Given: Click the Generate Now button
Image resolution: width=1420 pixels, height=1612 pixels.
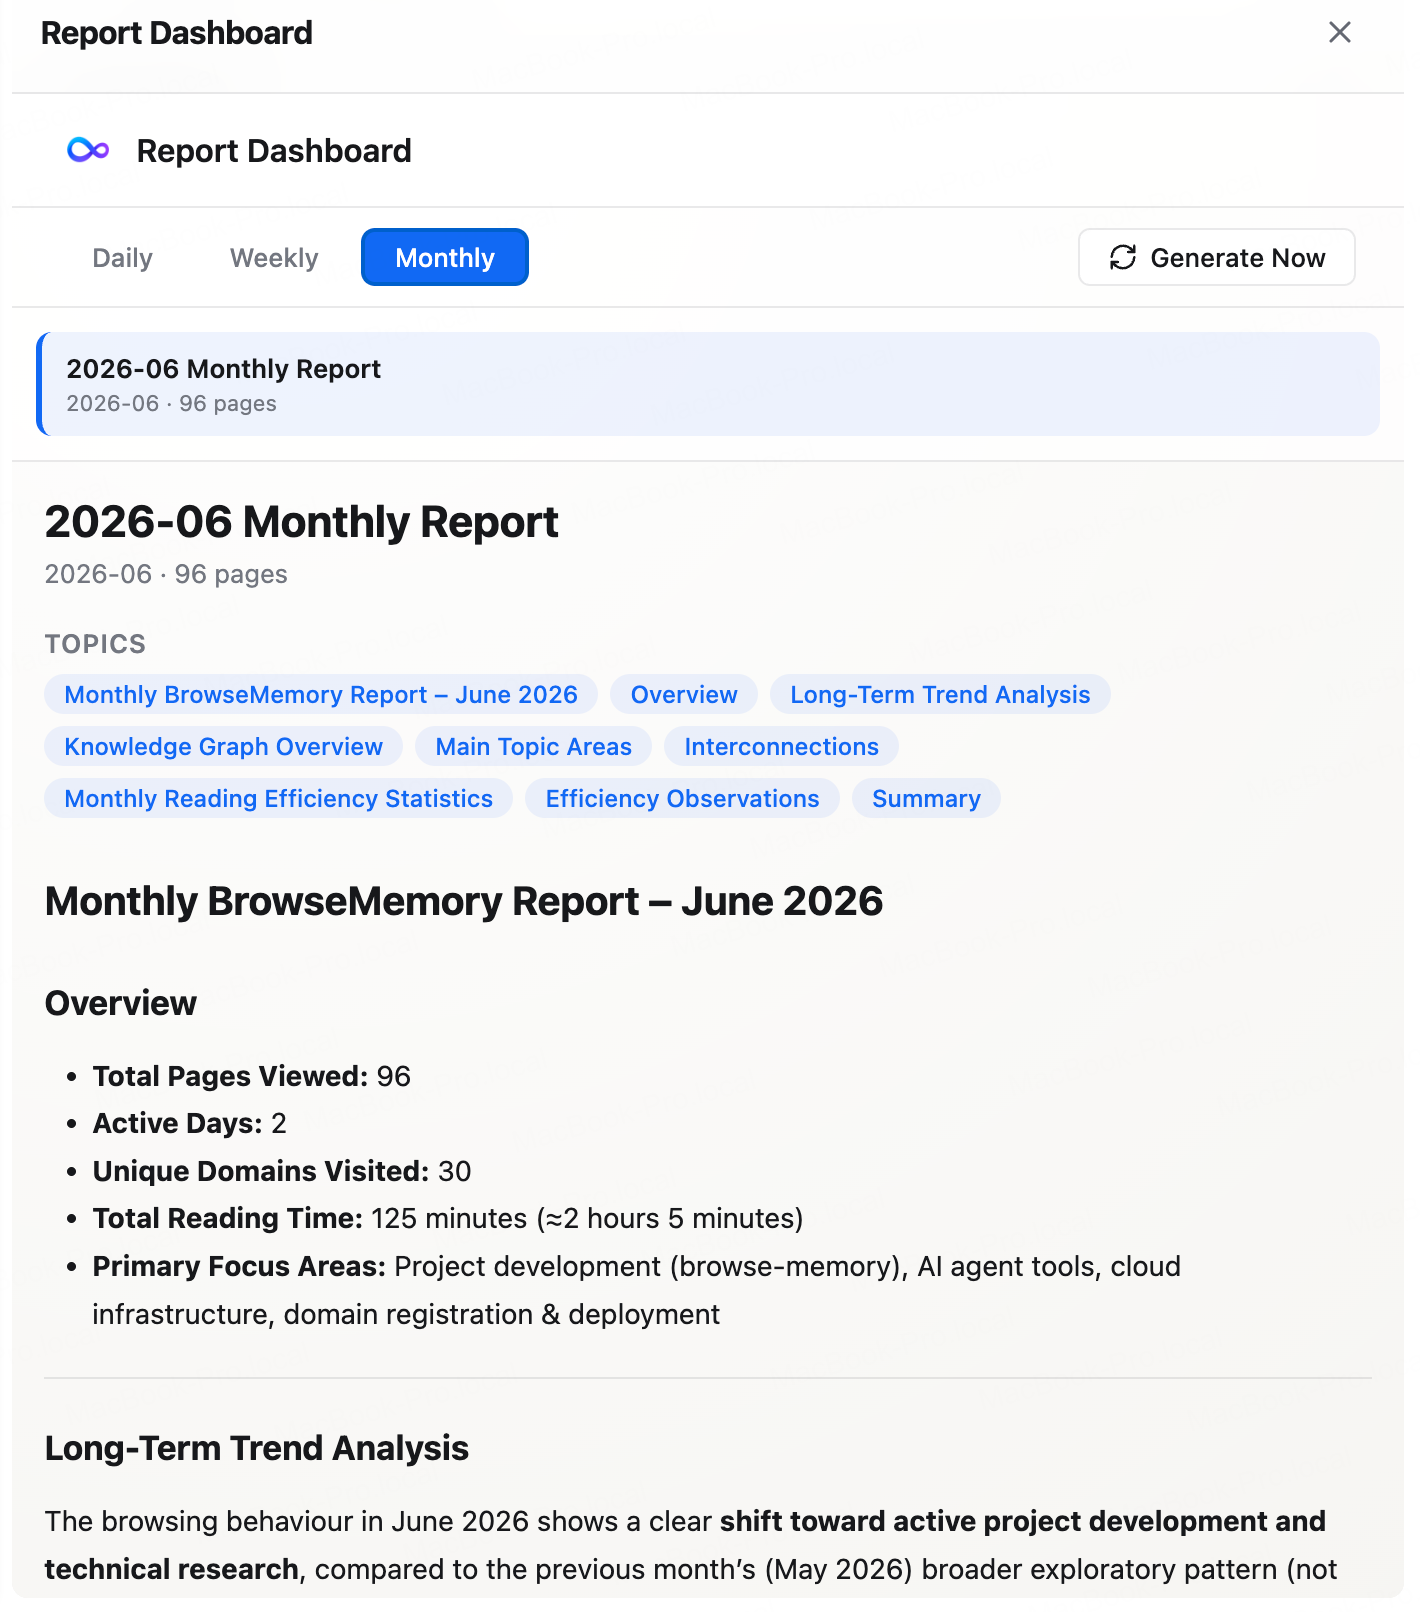Looking at the screenshot, I should coord(1216,258).
